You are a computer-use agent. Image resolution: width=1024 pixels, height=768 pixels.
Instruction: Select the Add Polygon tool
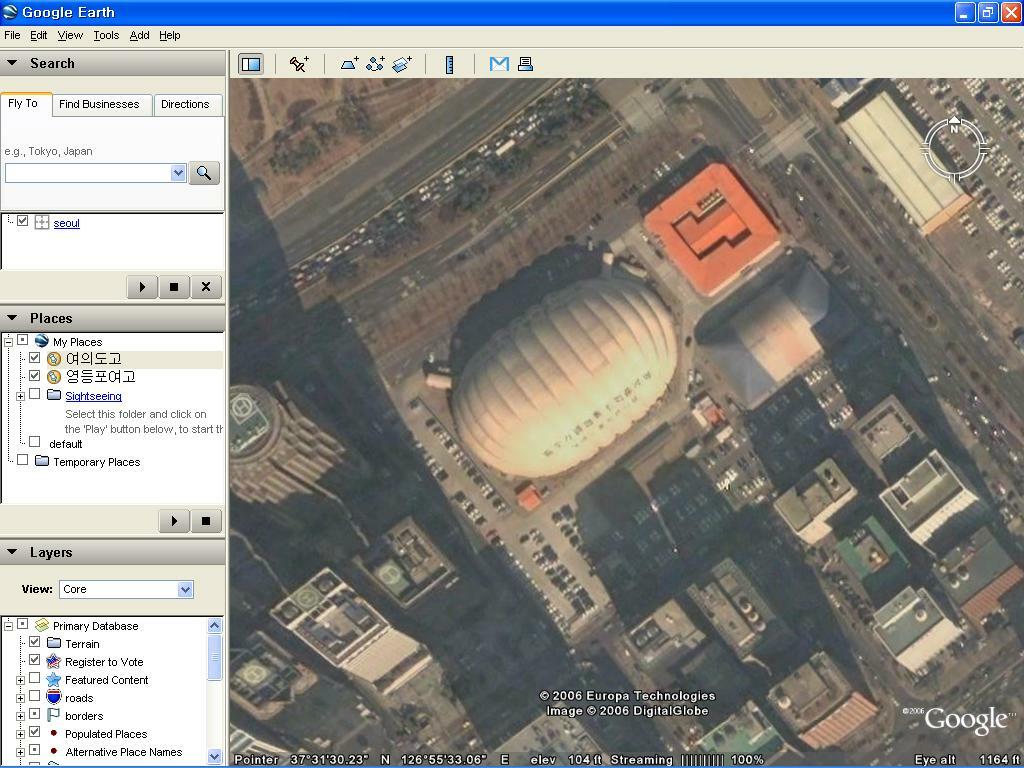point(349,64)
